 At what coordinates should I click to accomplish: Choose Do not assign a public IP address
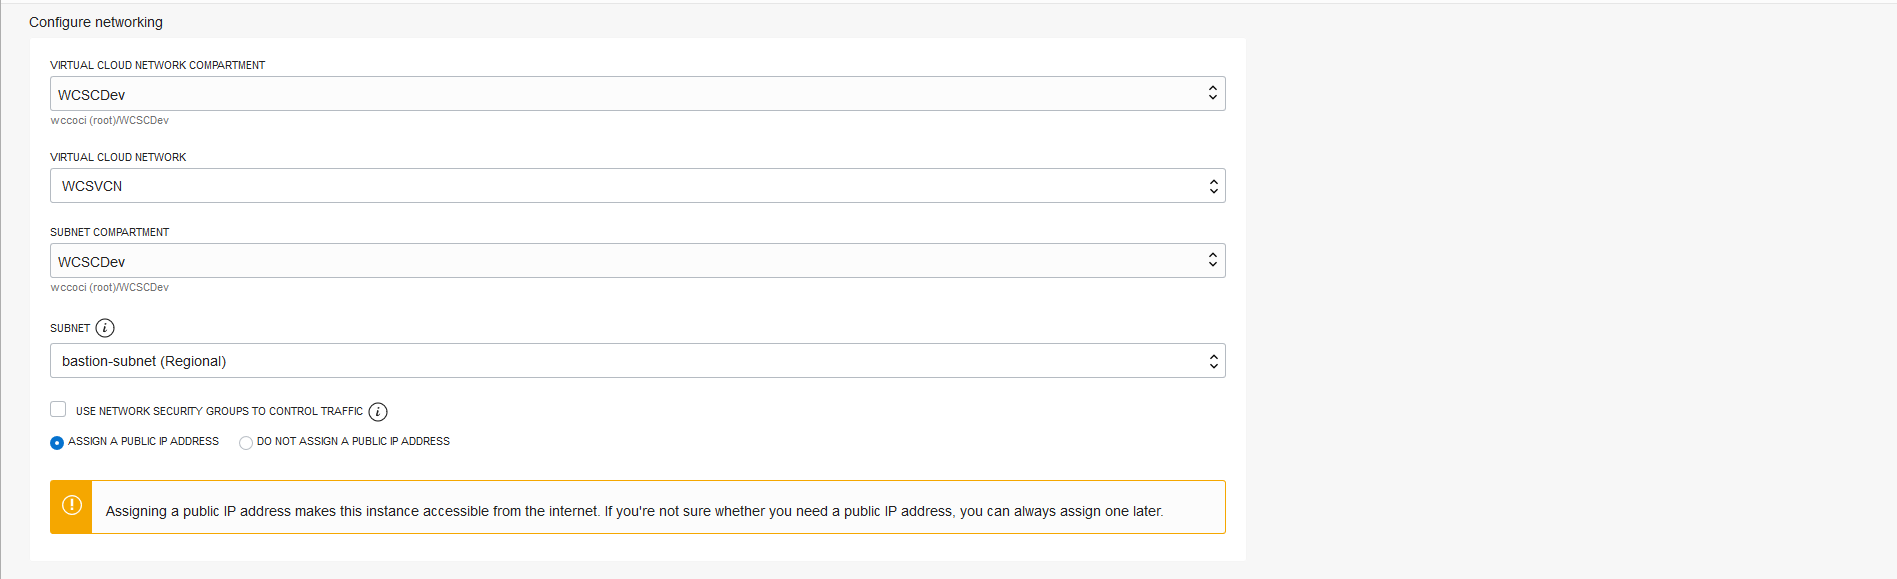tap(246, 443)
